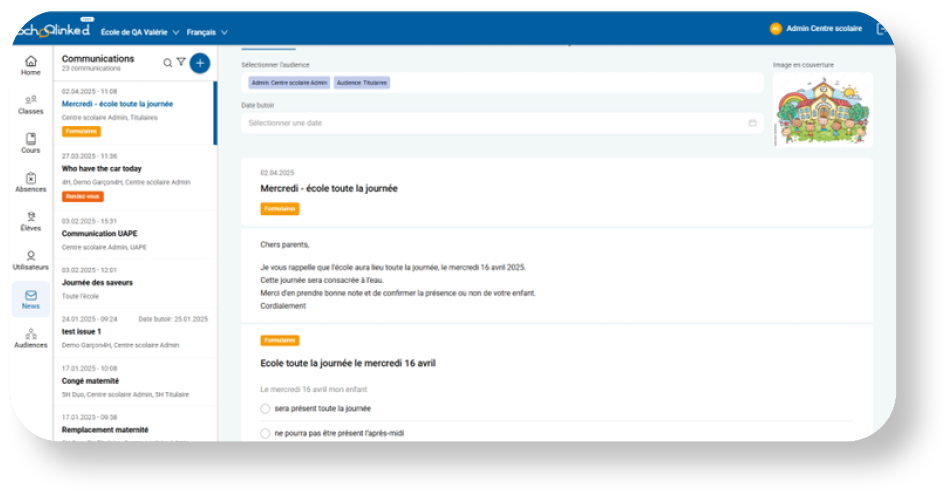Image resolution: width=951 pixels, height=496 pixels.
Task: Add a new communication with plus button
Action: (x=200, y=63)
